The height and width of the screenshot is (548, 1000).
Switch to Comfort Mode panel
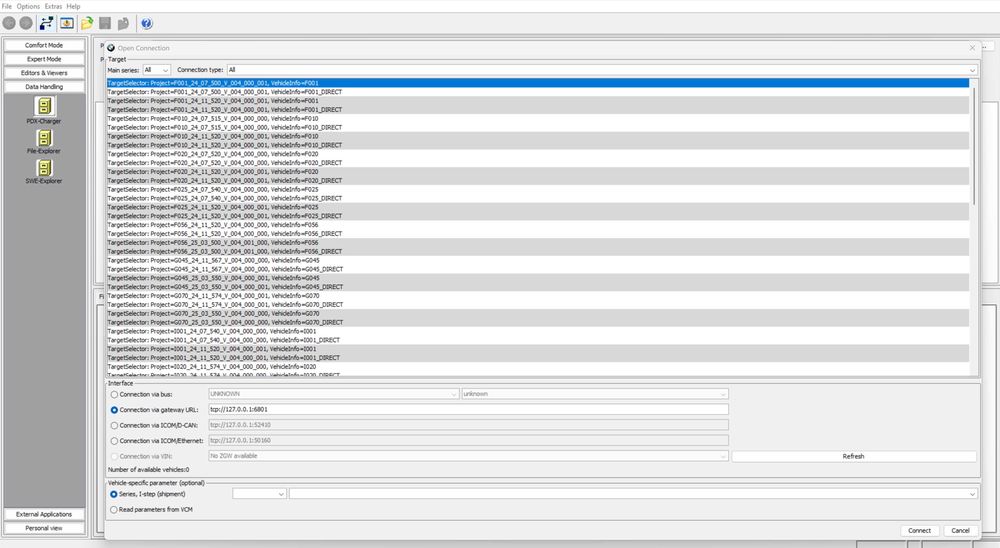pyautogui.click(x=44, y=45)
